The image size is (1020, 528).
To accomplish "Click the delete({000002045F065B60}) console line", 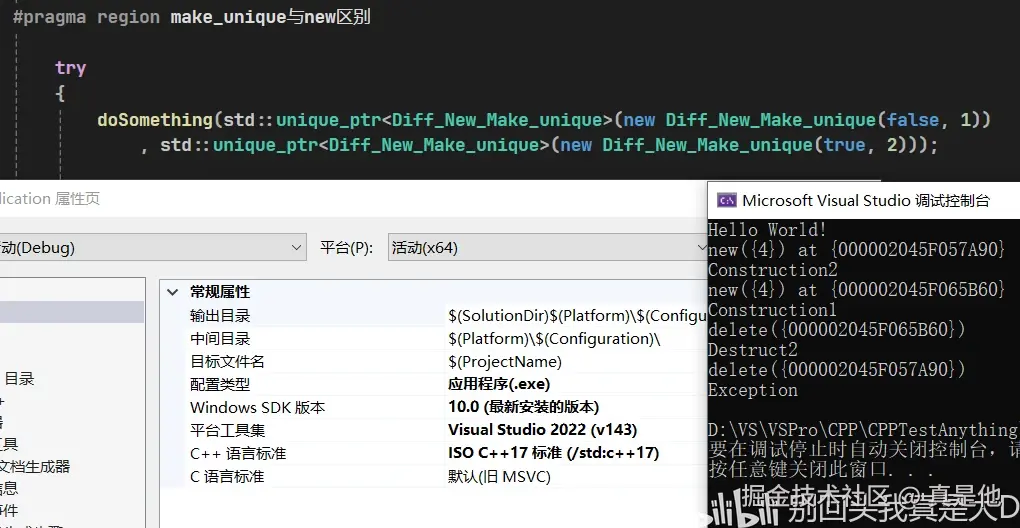I will pyautogui.click(x=837, y=330).
